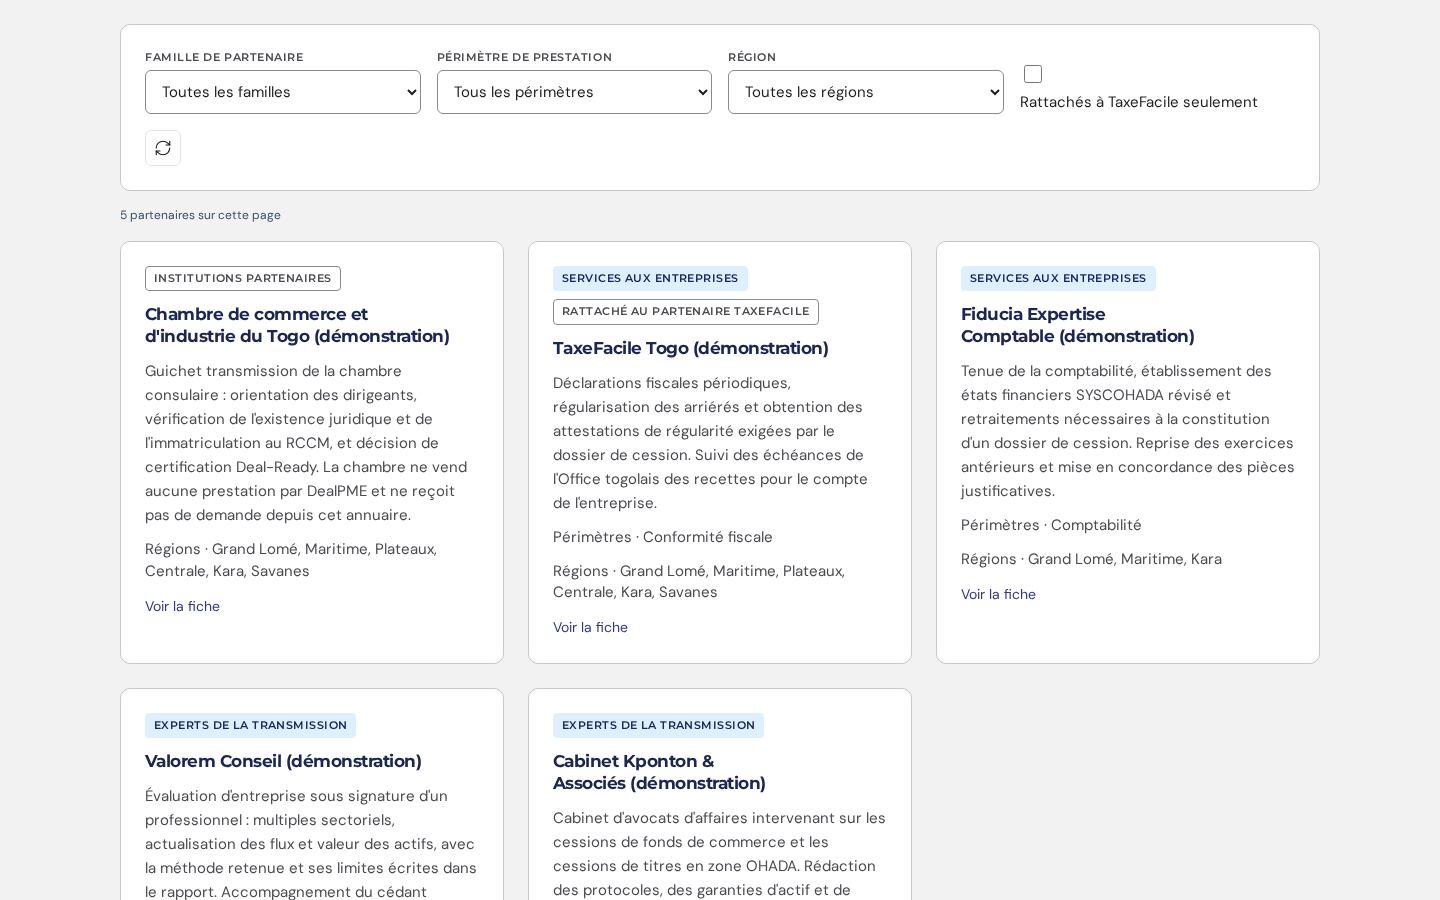The width and height of the screenshot is (1440, 900).
Task: Open the Famille de partenaire dropdown
Action: point(283,92)
